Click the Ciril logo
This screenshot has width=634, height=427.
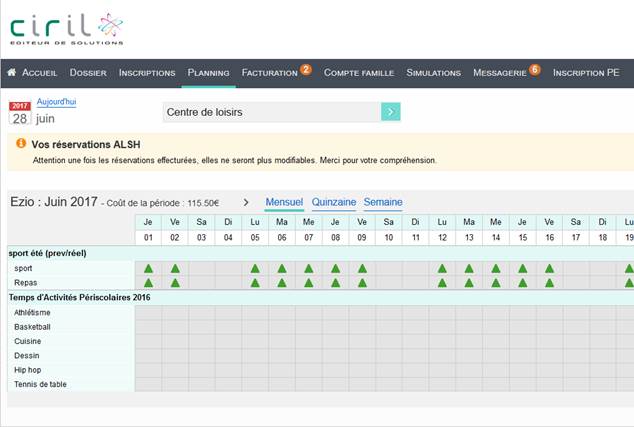point(67,27)
